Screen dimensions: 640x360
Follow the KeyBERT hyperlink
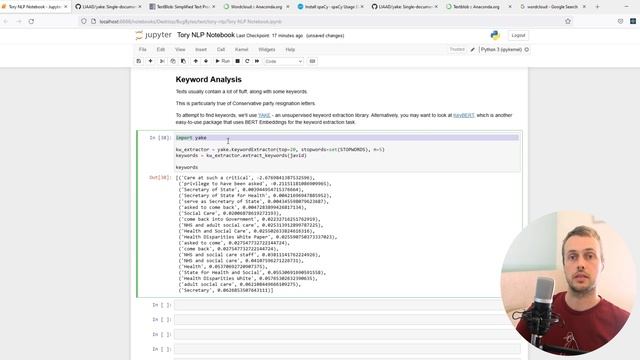click(x=464, y=116)
